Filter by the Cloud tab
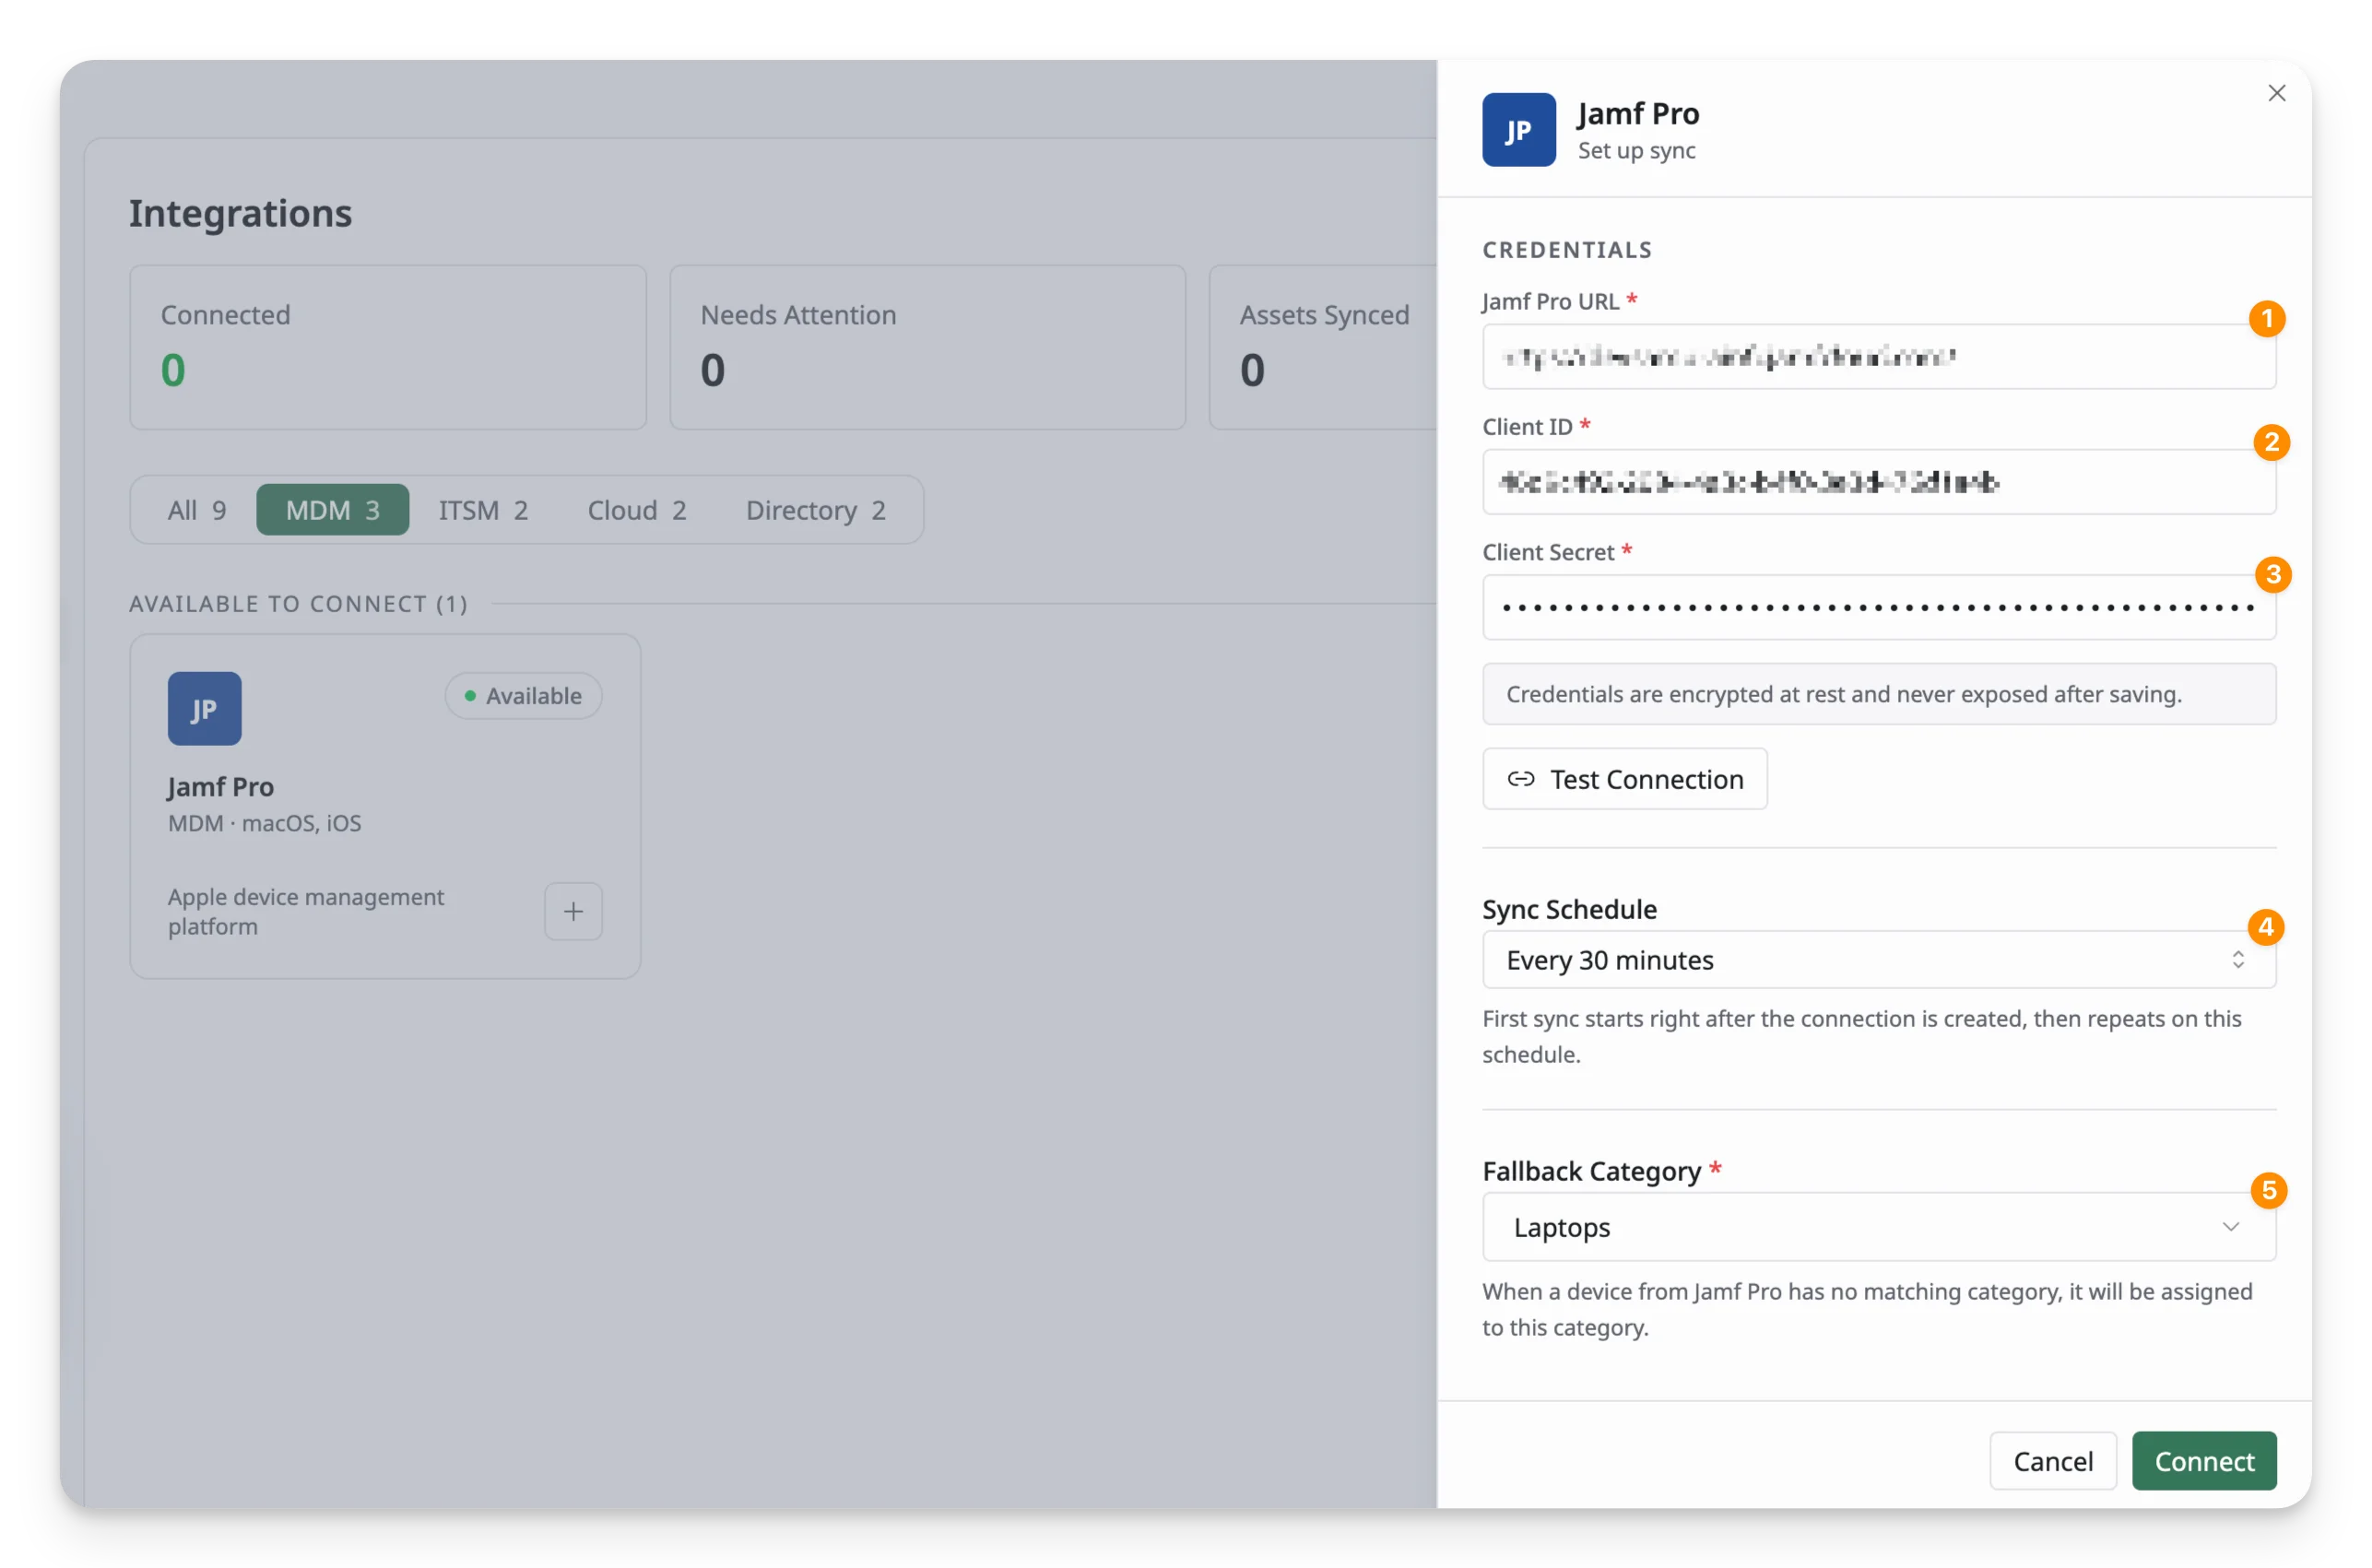This screenshot has height=1568, width=2372. [636, 510]
